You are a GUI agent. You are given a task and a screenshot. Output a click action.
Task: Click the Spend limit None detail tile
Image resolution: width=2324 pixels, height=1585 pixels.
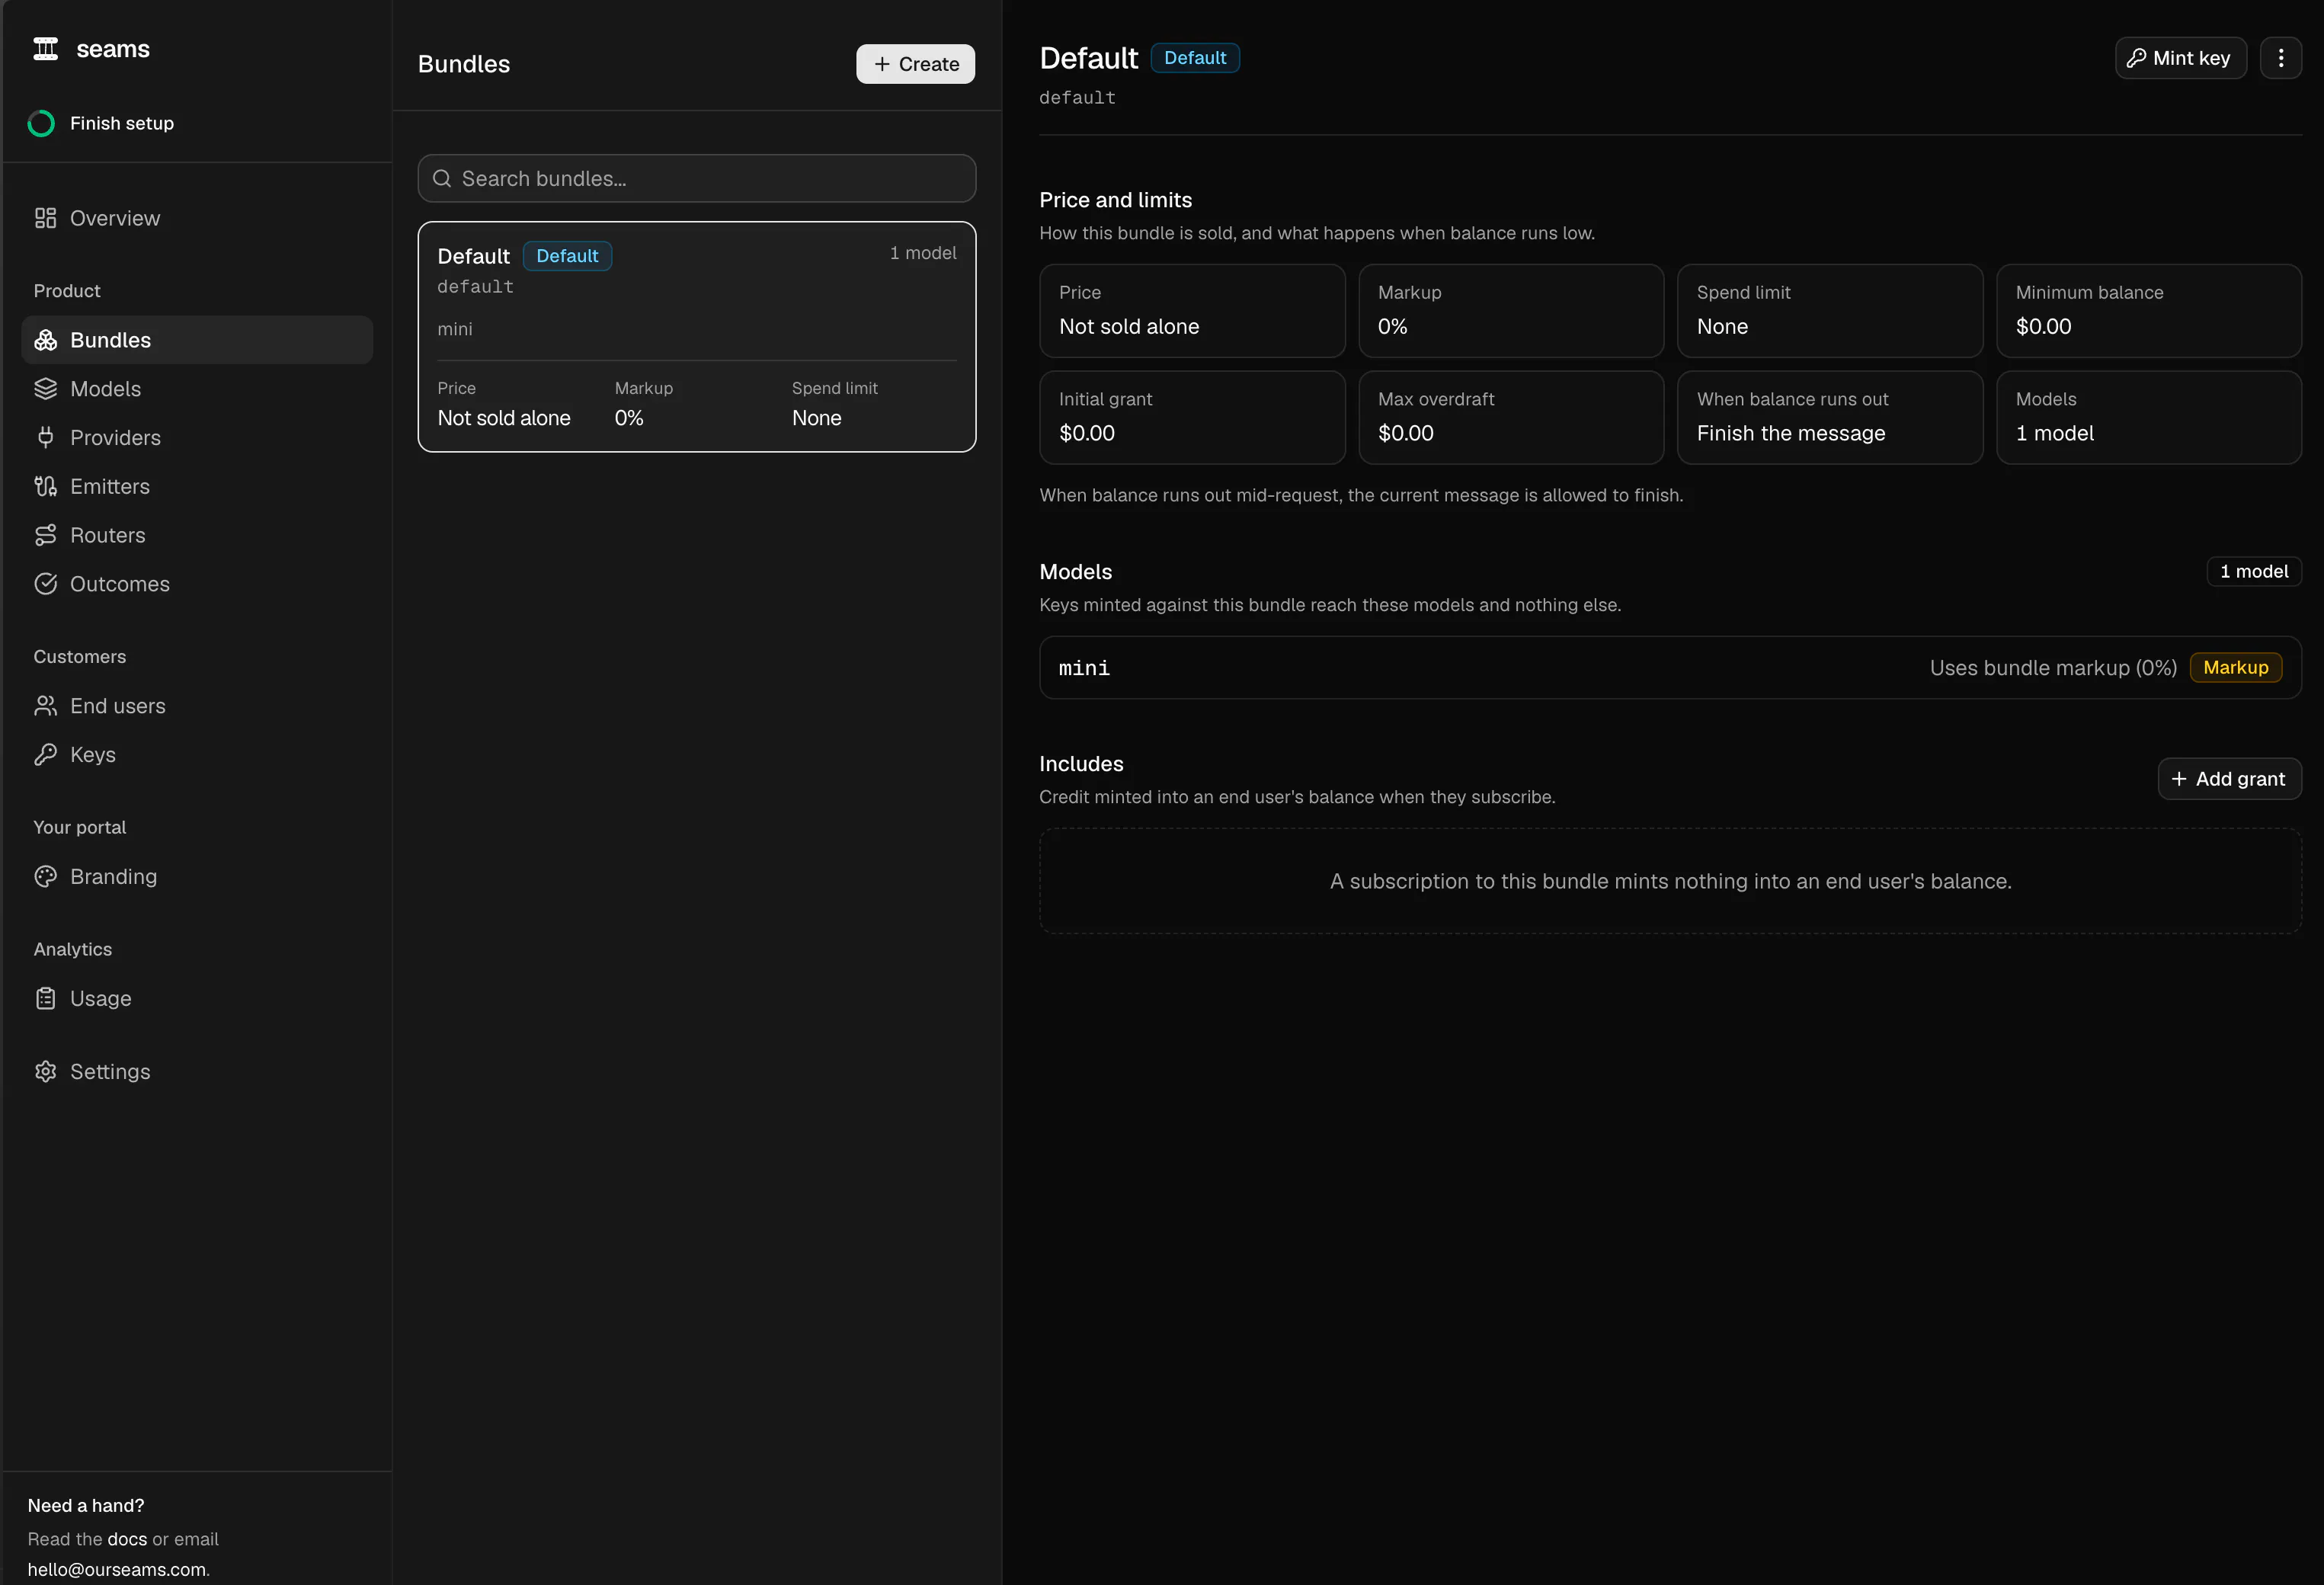pyautogui.click(x=1830, y=311)
